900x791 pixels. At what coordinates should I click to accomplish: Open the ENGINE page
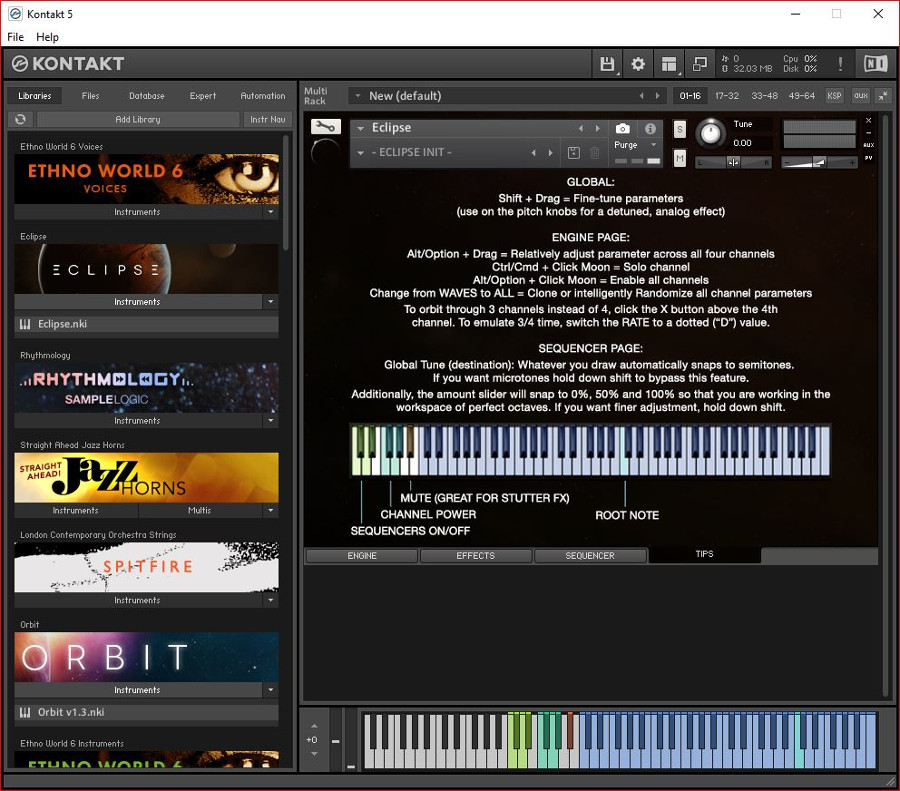click(x=362, y=556)
